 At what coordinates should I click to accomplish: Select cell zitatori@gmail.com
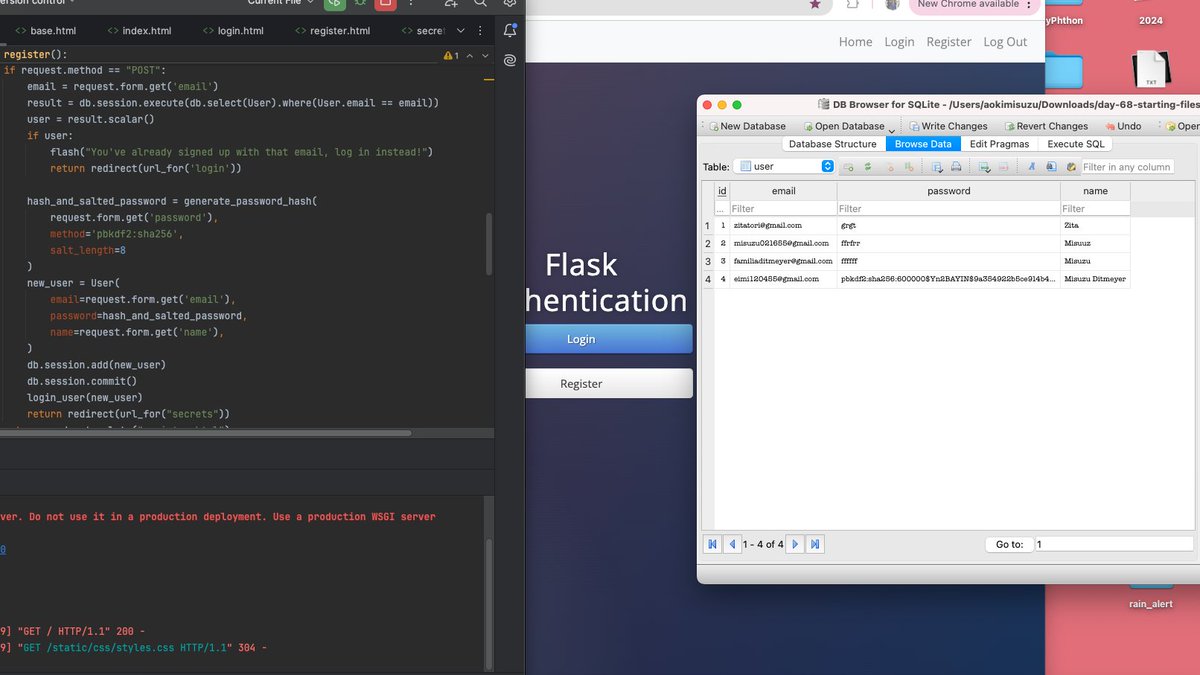(x=783, y=226)
